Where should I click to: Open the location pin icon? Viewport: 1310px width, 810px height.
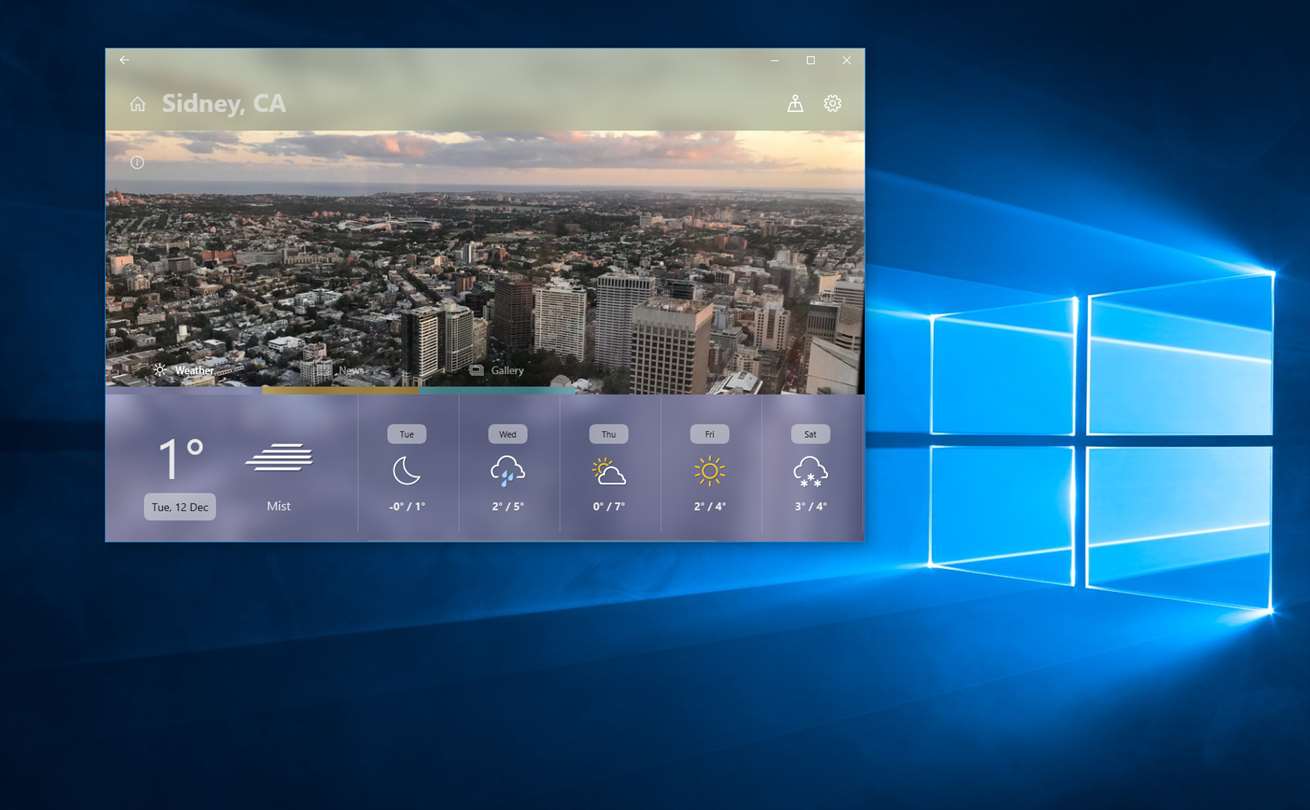coord(795,103)
